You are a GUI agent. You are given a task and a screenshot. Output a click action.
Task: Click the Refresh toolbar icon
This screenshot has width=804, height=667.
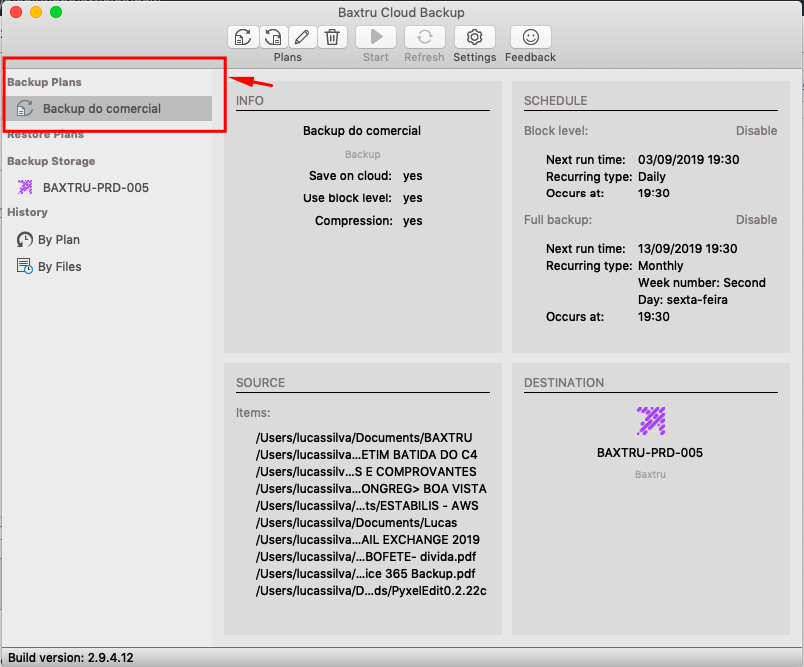(425, 37)
